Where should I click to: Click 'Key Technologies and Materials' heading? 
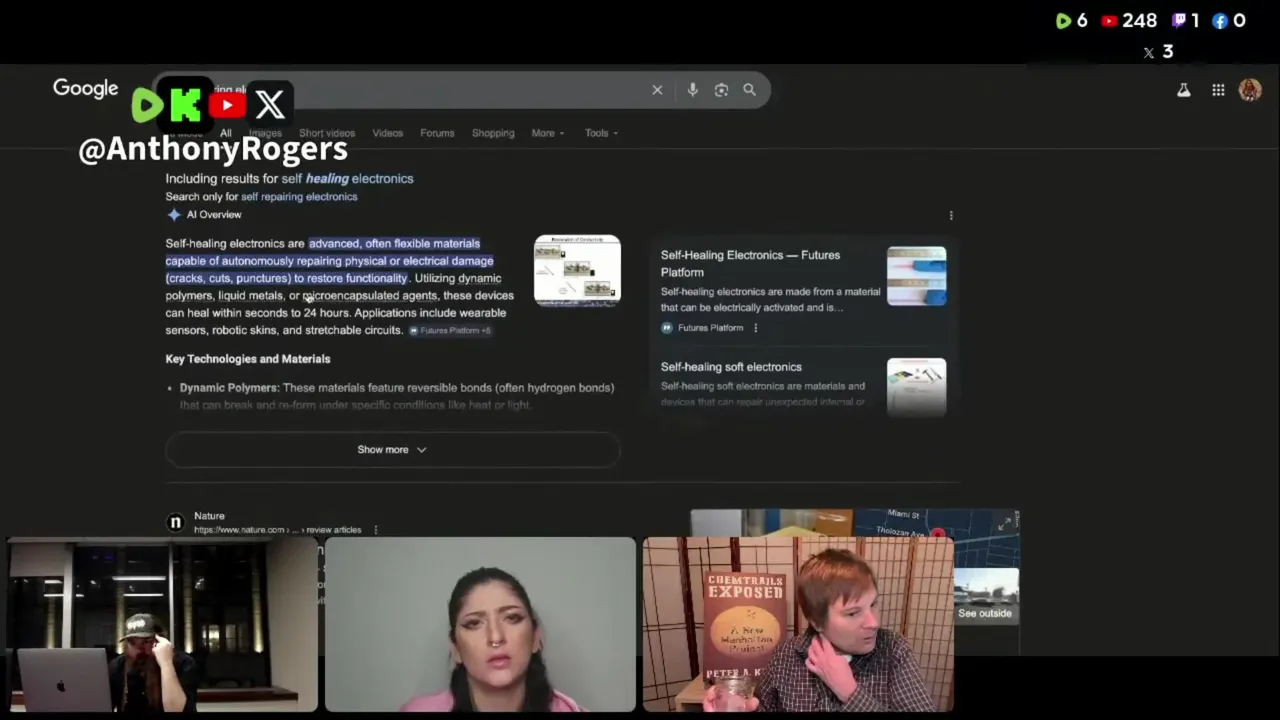tap(248, 359)
